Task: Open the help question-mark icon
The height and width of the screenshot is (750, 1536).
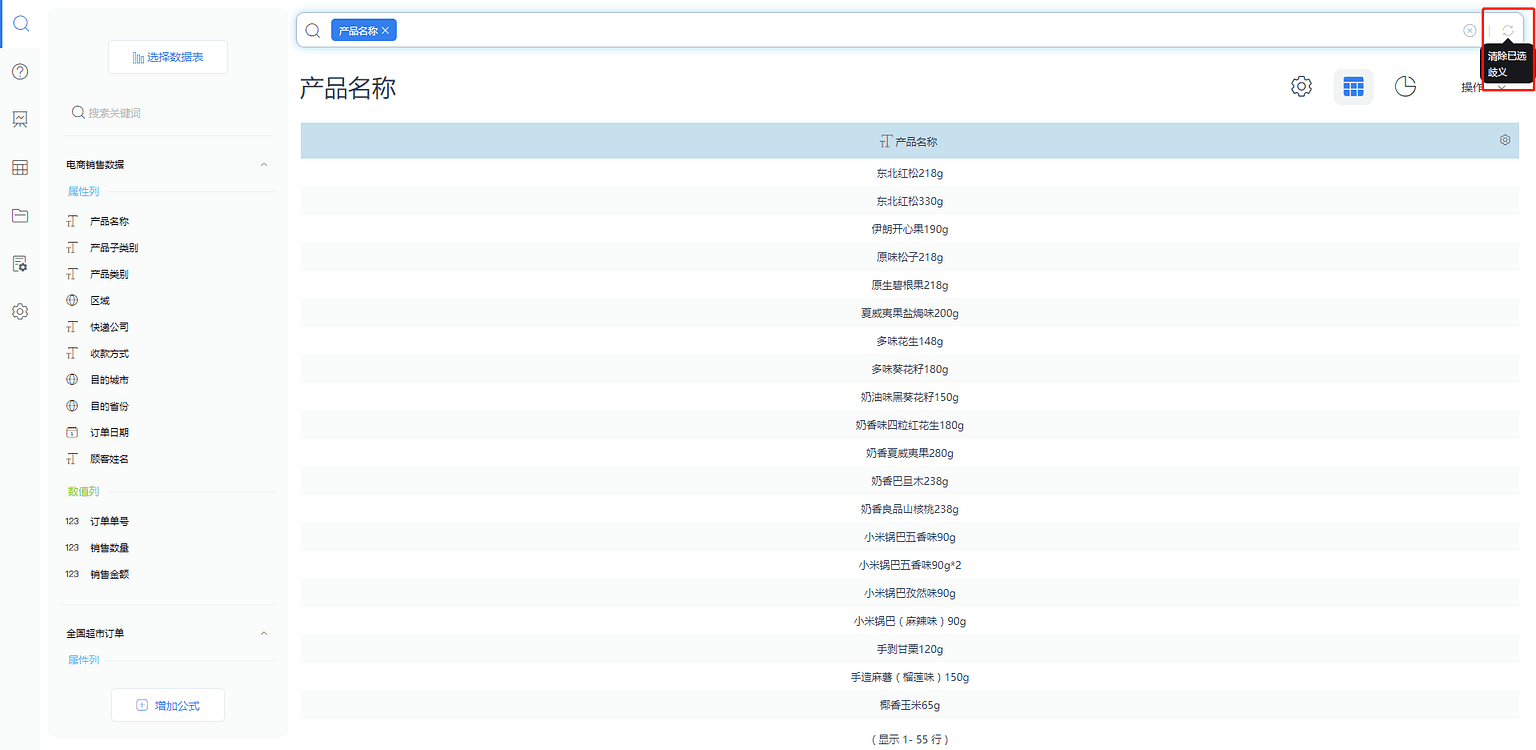Action: pyautogui.click(x=20, y=71)
